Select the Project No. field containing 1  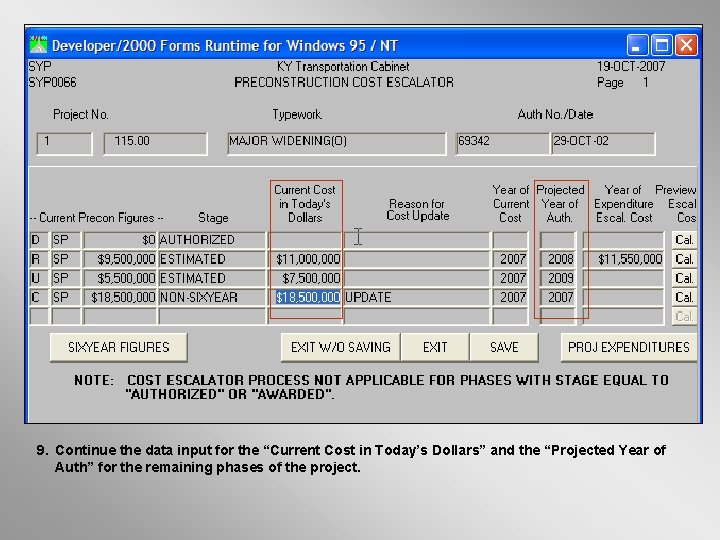click(x=64, y=143)
